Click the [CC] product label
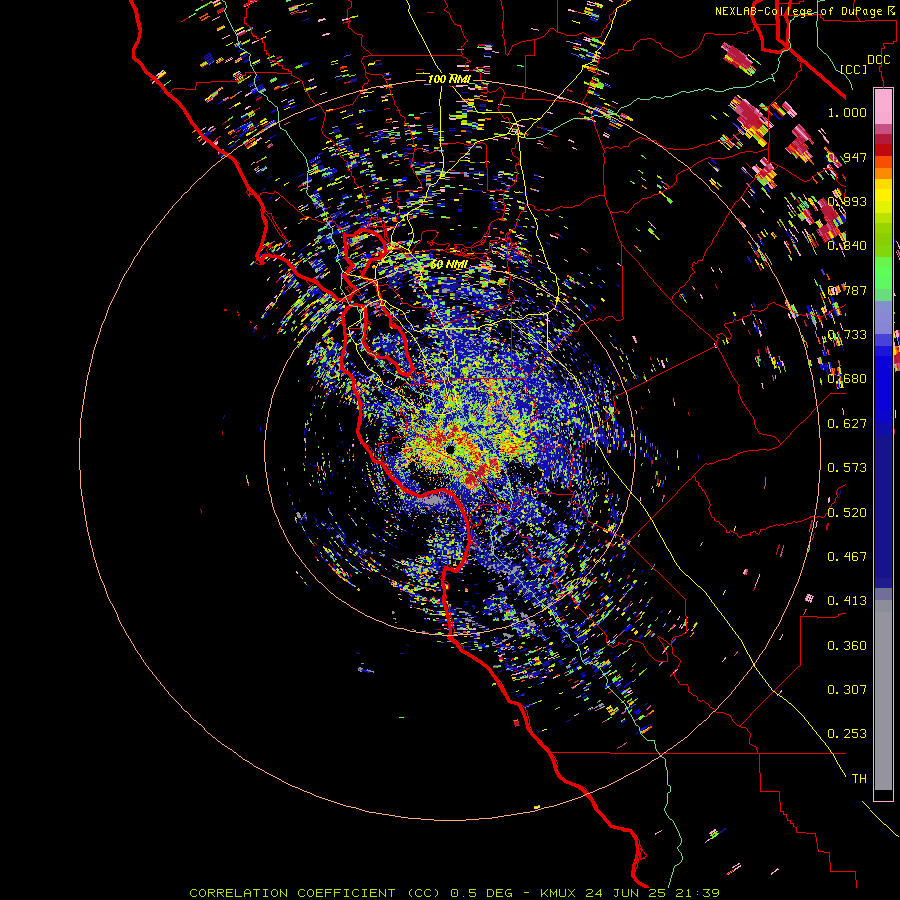Viewport: 900px width, 900px height. 854,69
